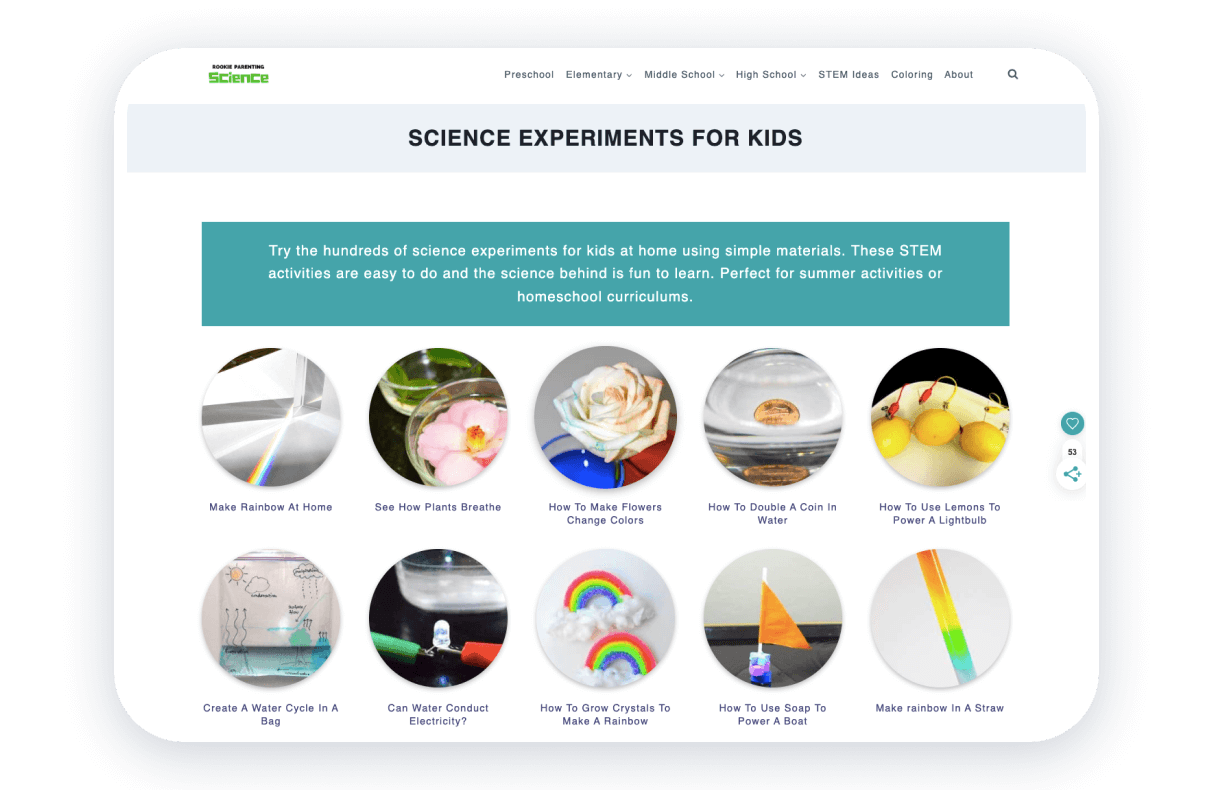
Task: Open the About page
Action: 958,74
